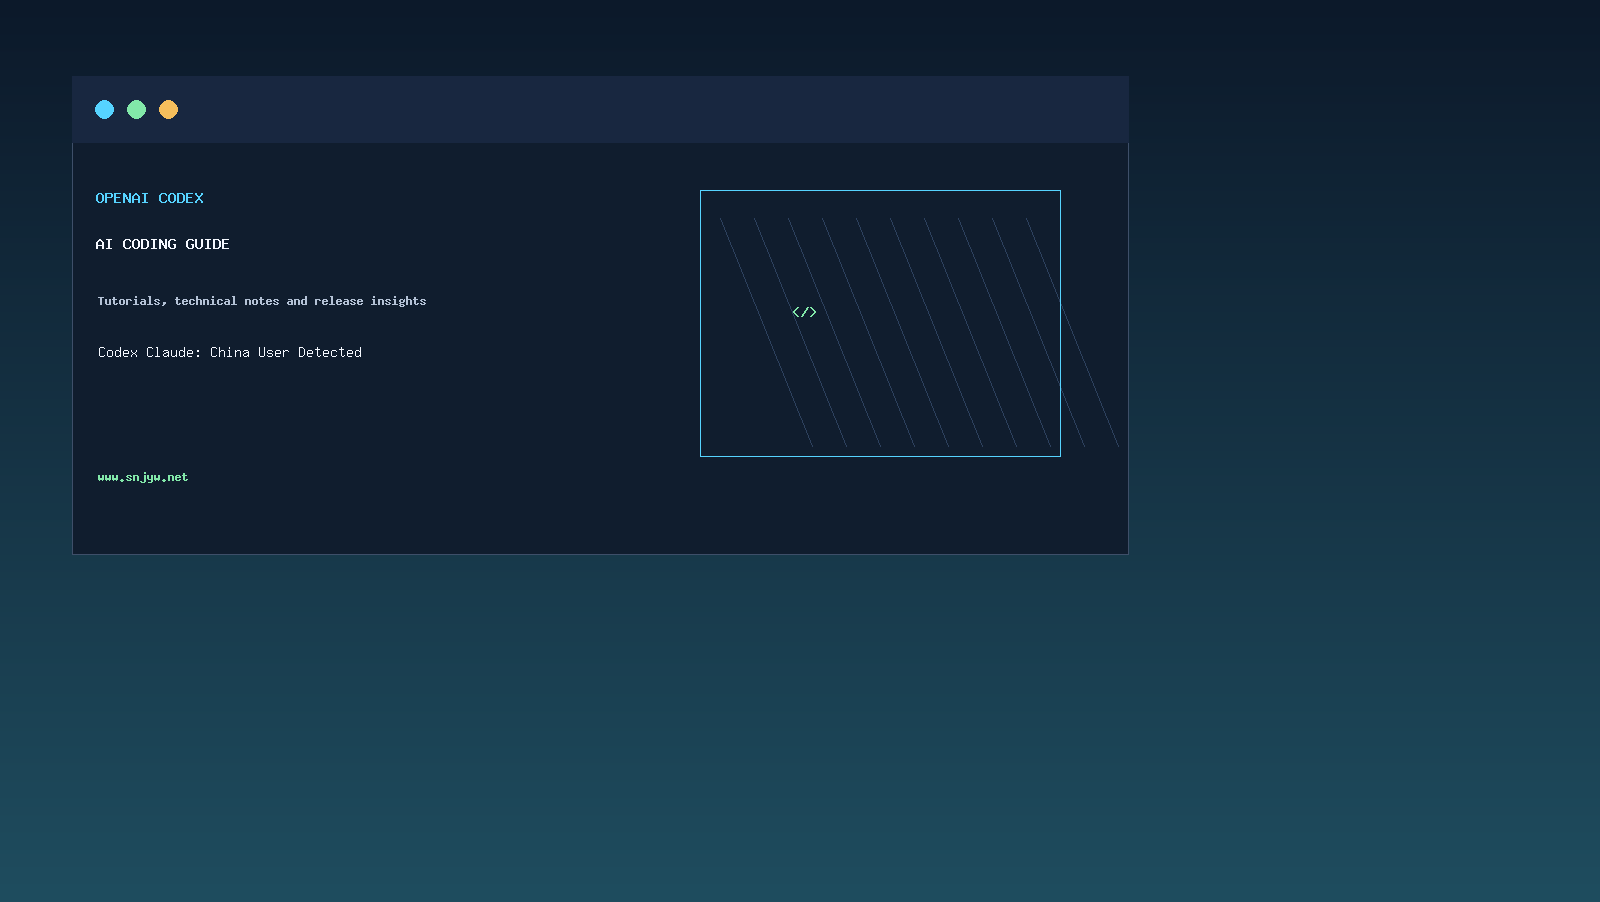Image resolution: width=1600 pixels, height=902 pixels.
Task: Select the OPENAI CODEX heading
Action: pyautogui.click(x=149, y=198)
